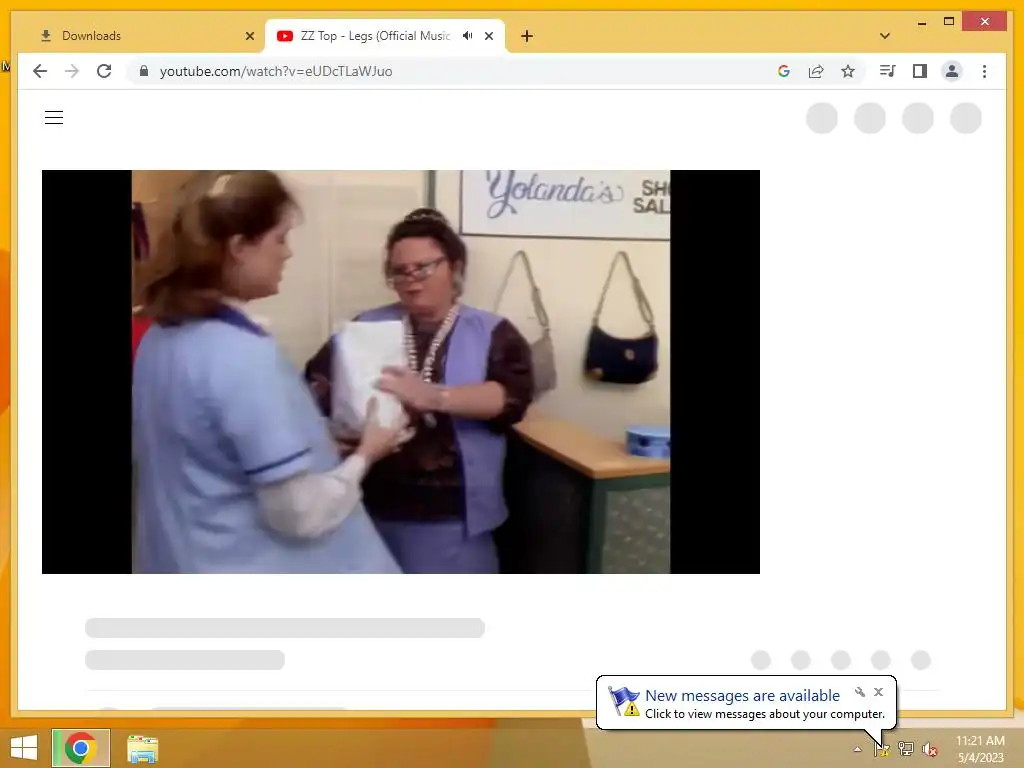Close the notification balloon

[878, 692]
